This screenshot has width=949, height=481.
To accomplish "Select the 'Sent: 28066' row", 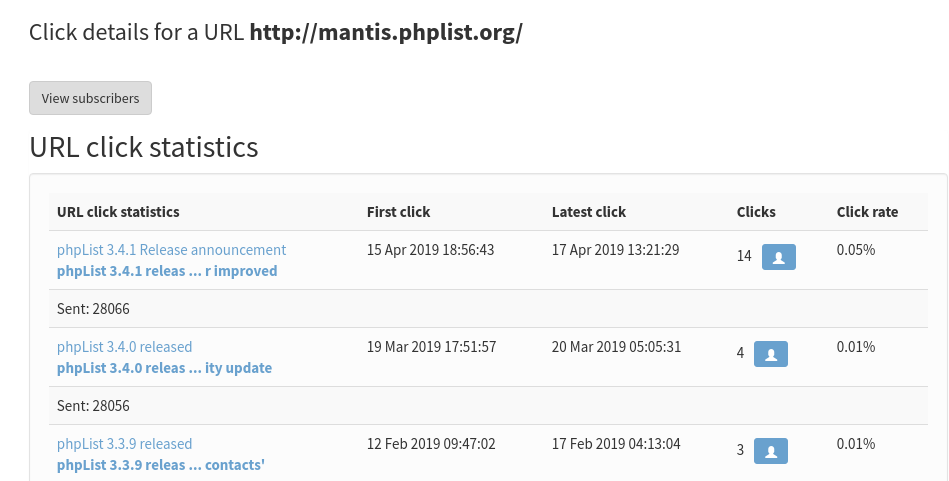I will click(93, 309).
